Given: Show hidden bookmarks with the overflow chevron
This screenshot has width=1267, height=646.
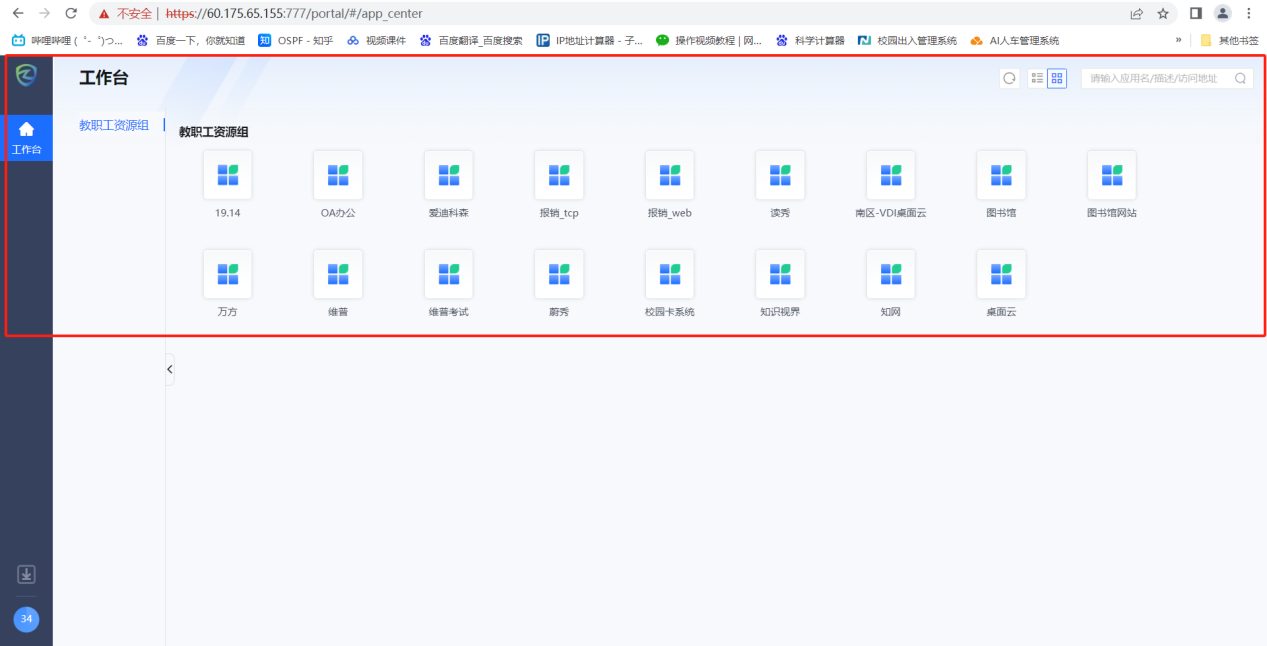Looking at the screenshot, I should tap(1178, 40).
